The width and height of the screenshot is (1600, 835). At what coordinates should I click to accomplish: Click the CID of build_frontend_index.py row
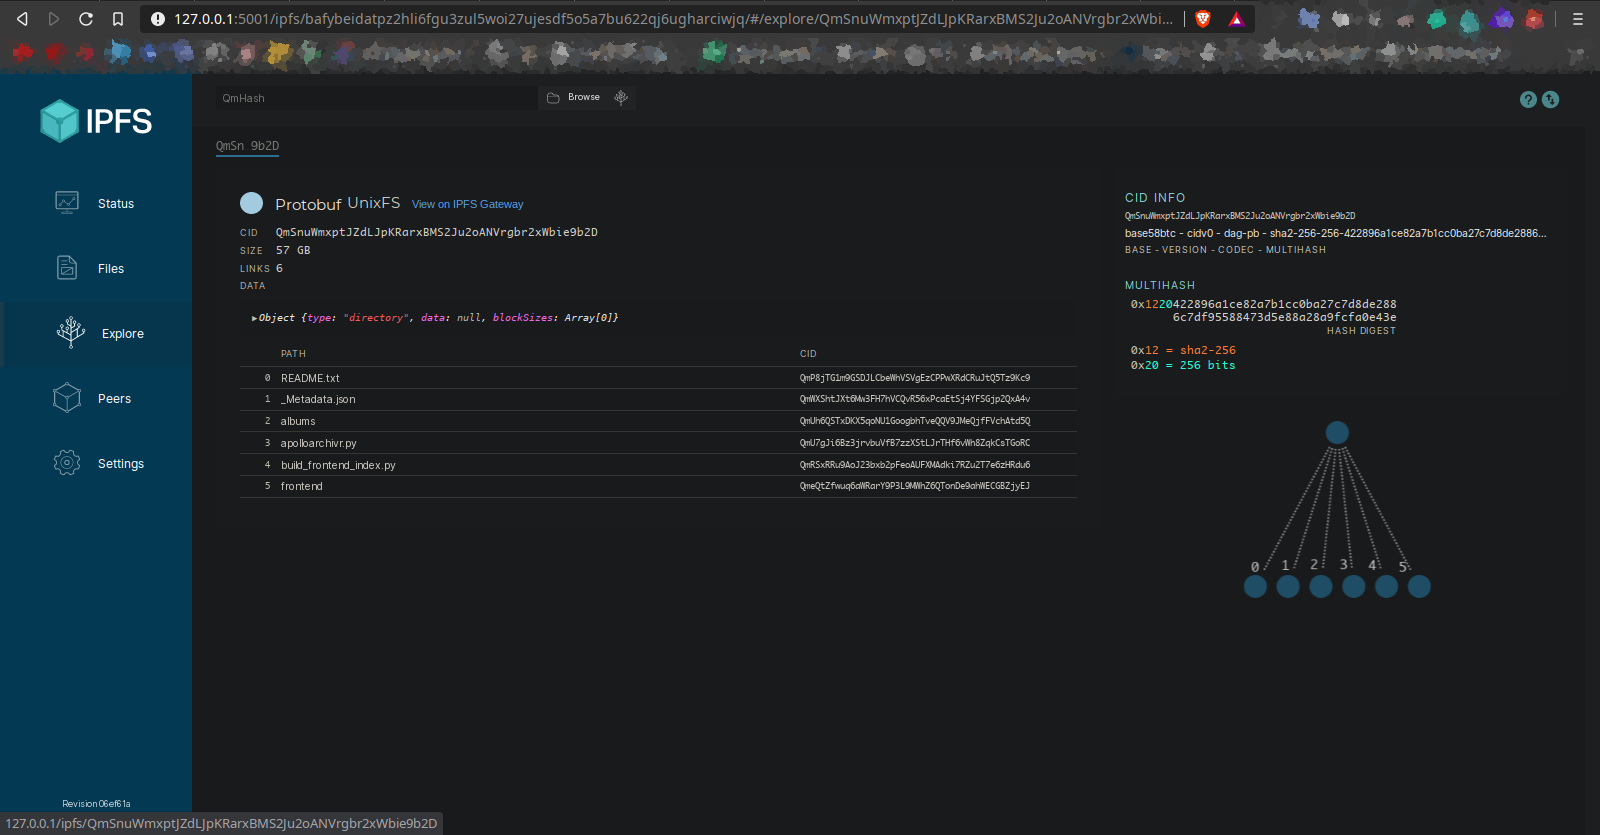tap(915, 465)
